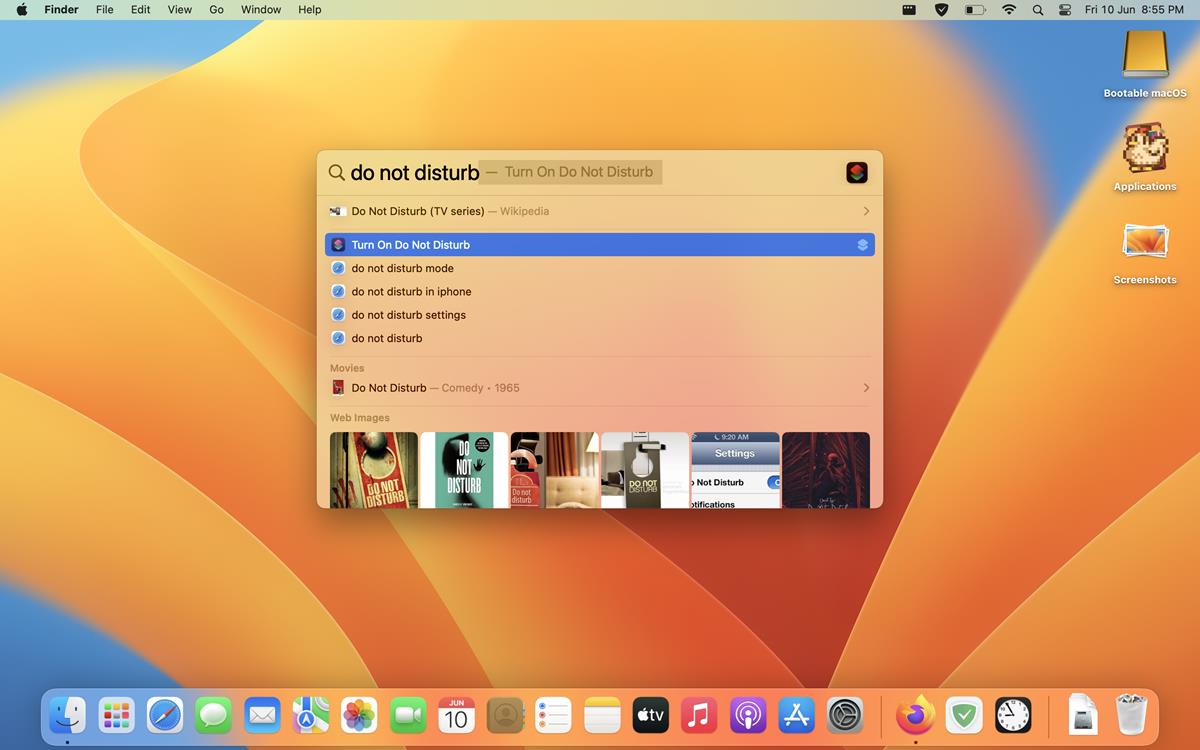
Task: Click the Wi-Fi icon in the menu bar
Action: (1009, 9)
